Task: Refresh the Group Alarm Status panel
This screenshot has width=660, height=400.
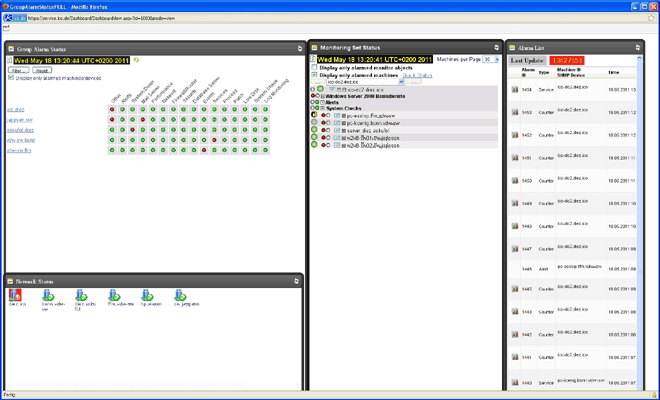Action: (300, 49)
